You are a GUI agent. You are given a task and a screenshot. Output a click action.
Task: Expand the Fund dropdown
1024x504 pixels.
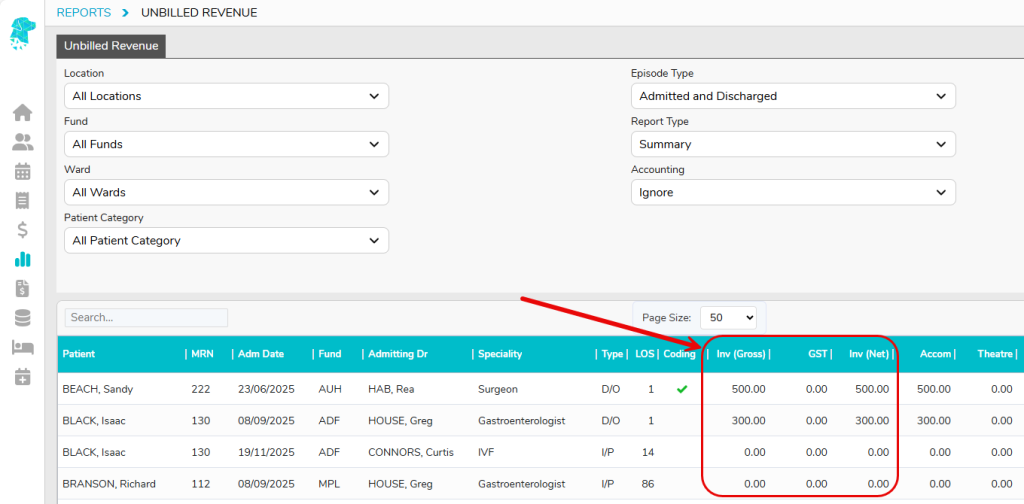click(x=226, y=144)
